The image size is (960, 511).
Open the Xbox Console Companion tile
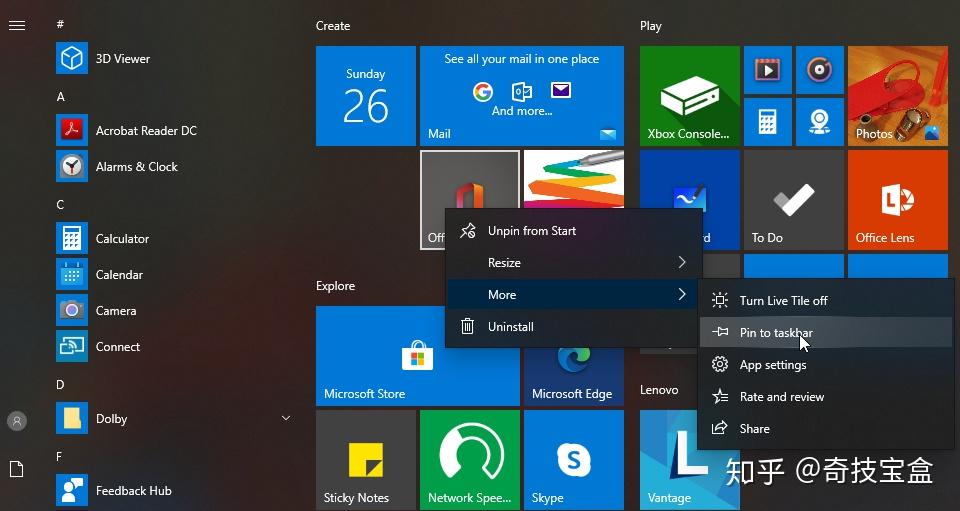(x=689, y=96)
